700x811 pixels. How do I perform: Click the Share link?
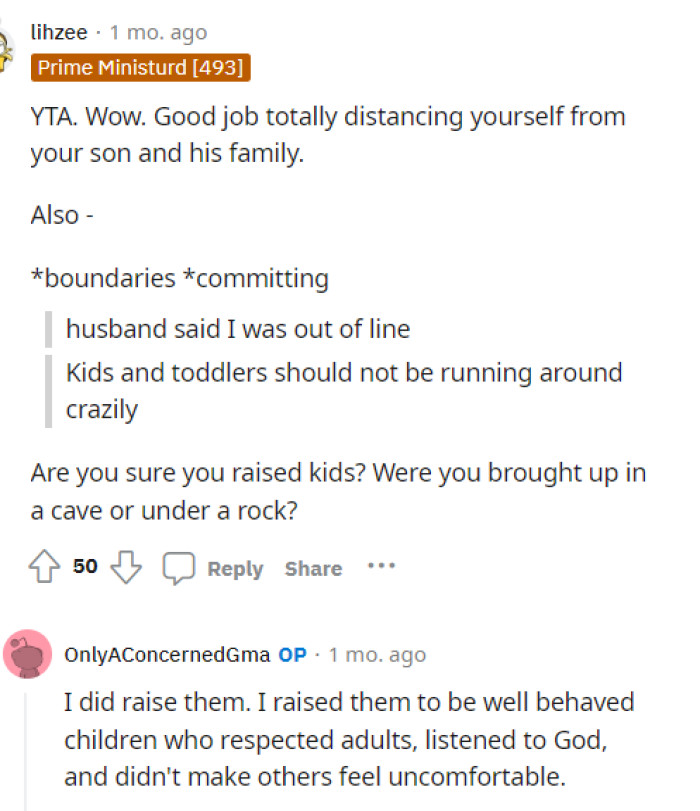(313, 568)
